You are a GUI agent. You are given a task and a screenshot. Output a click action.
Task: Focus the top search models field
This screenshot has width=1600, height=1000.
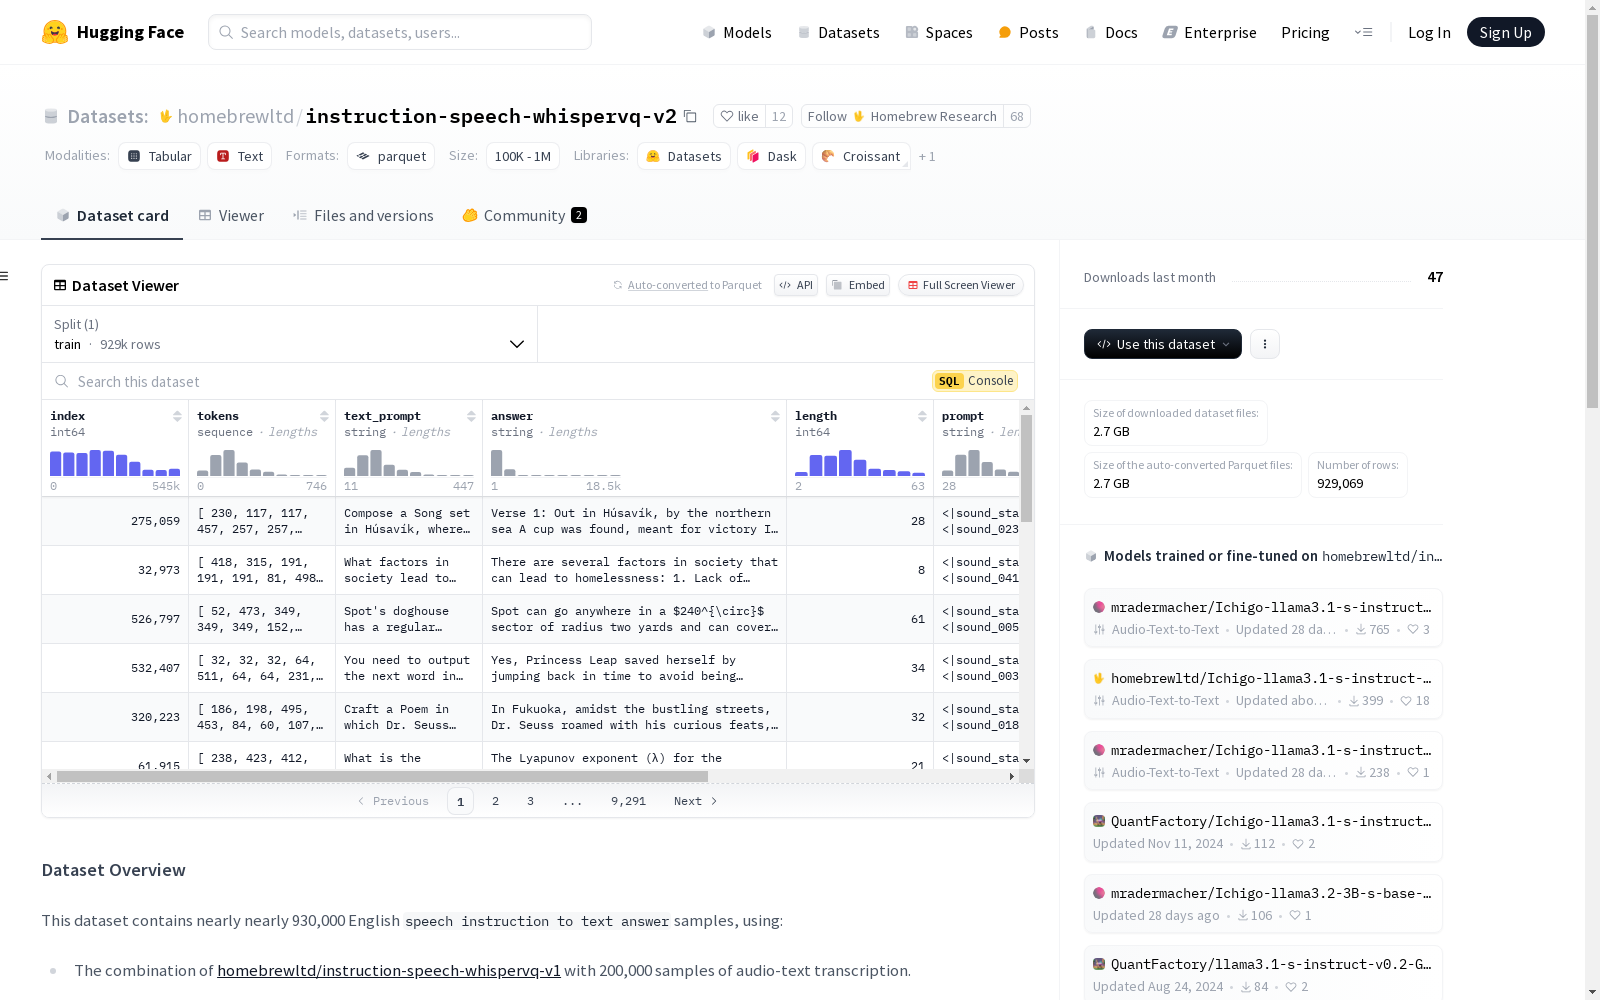[400, 32]
